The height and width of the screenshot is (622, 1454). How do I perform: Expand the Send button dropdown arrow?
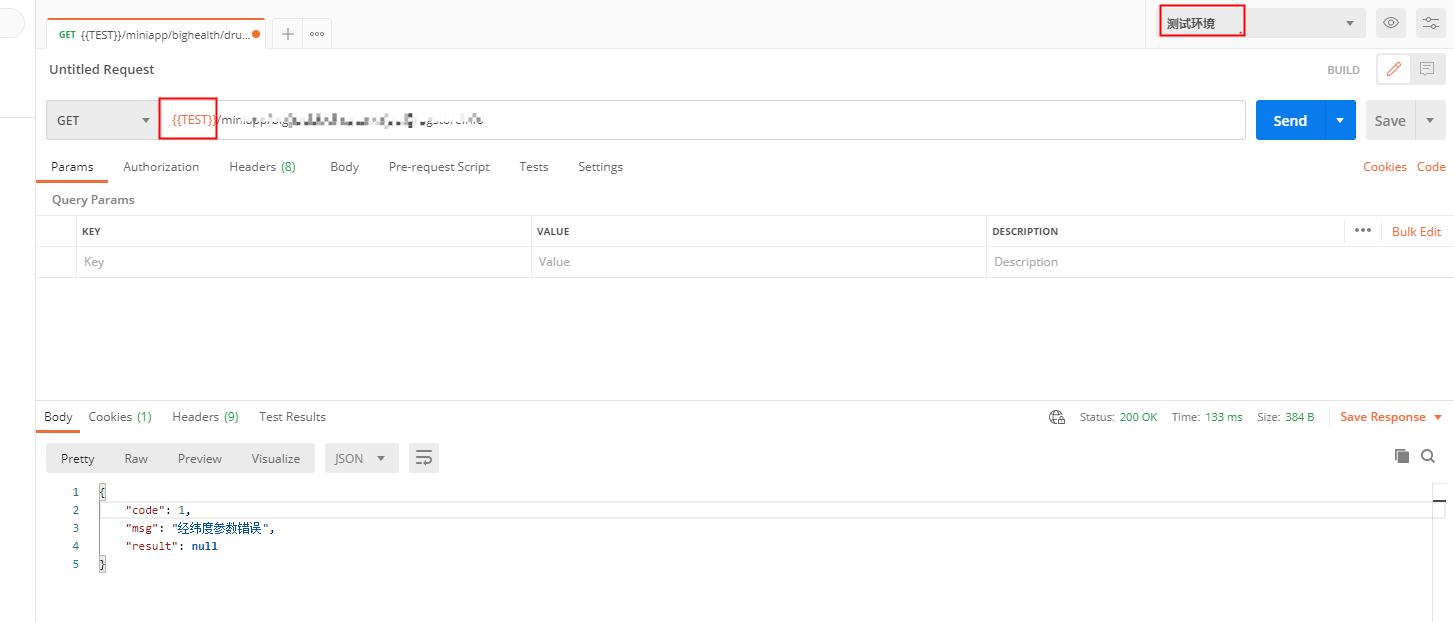(1340, 120)
